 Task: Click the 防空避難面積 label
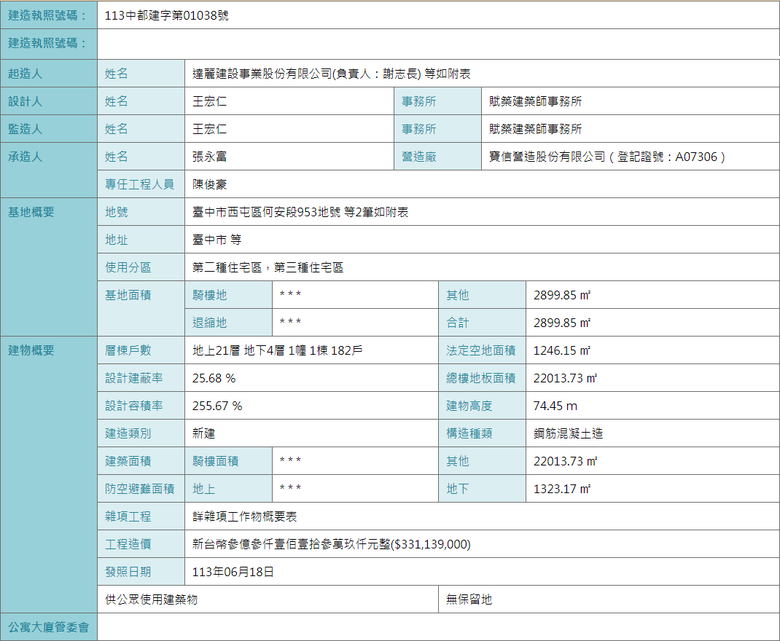tap(140, 489)
